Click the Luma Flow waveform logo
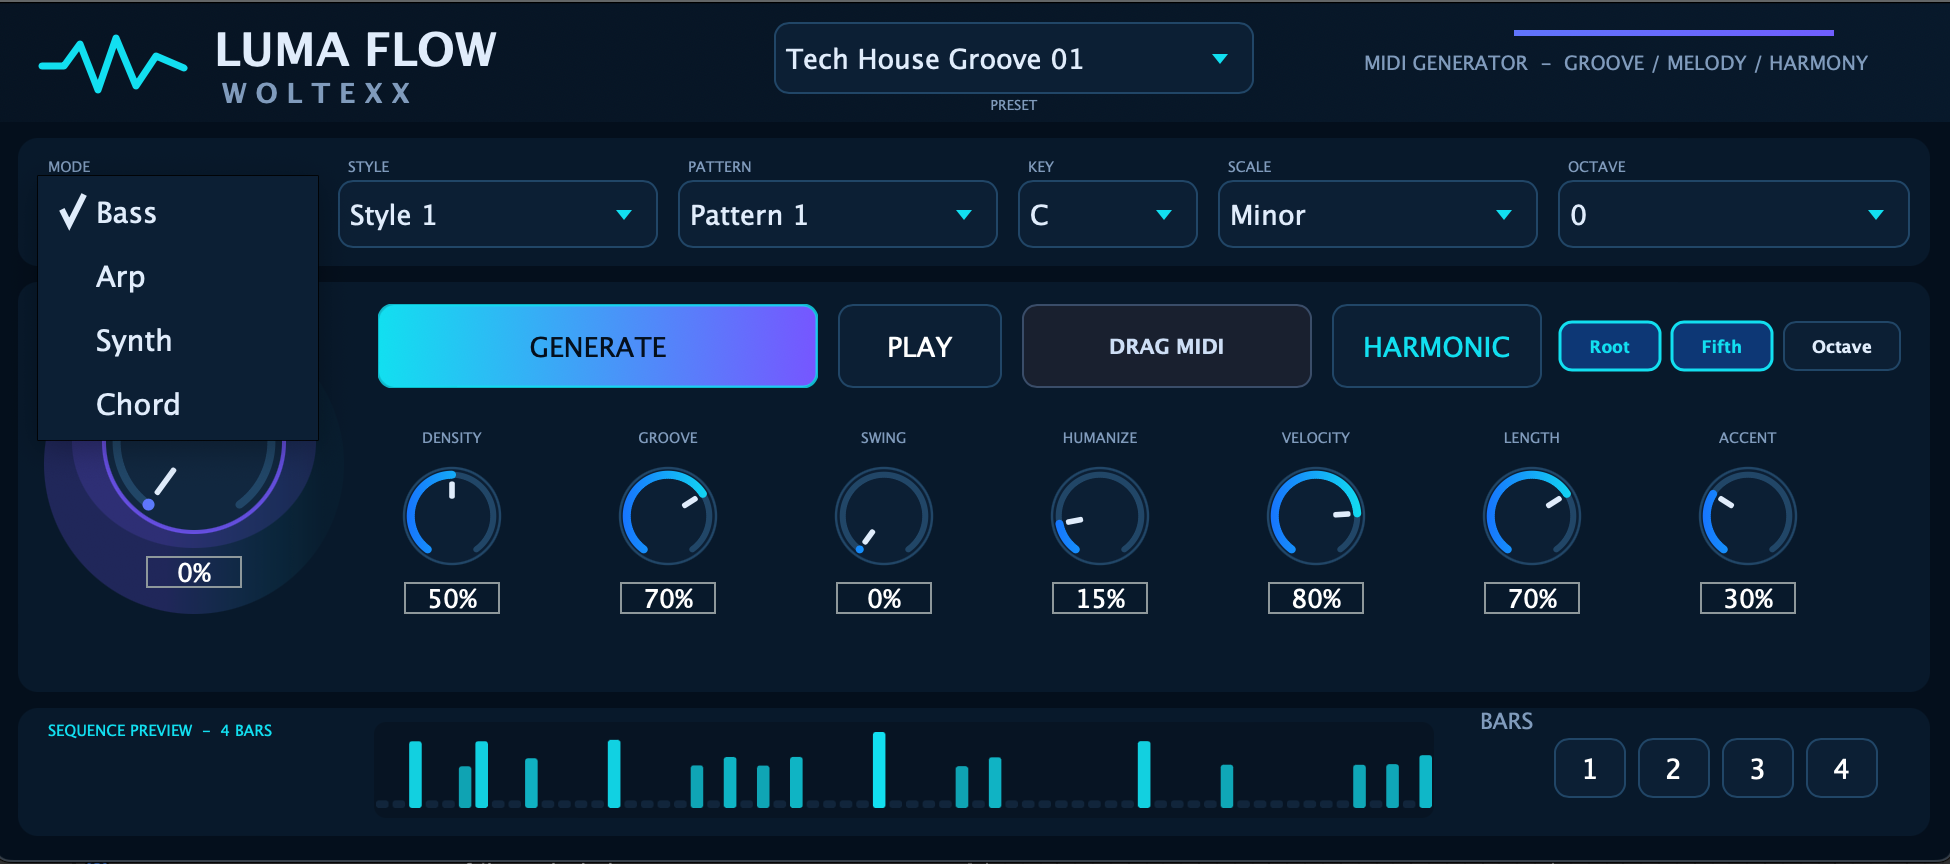 113,65
